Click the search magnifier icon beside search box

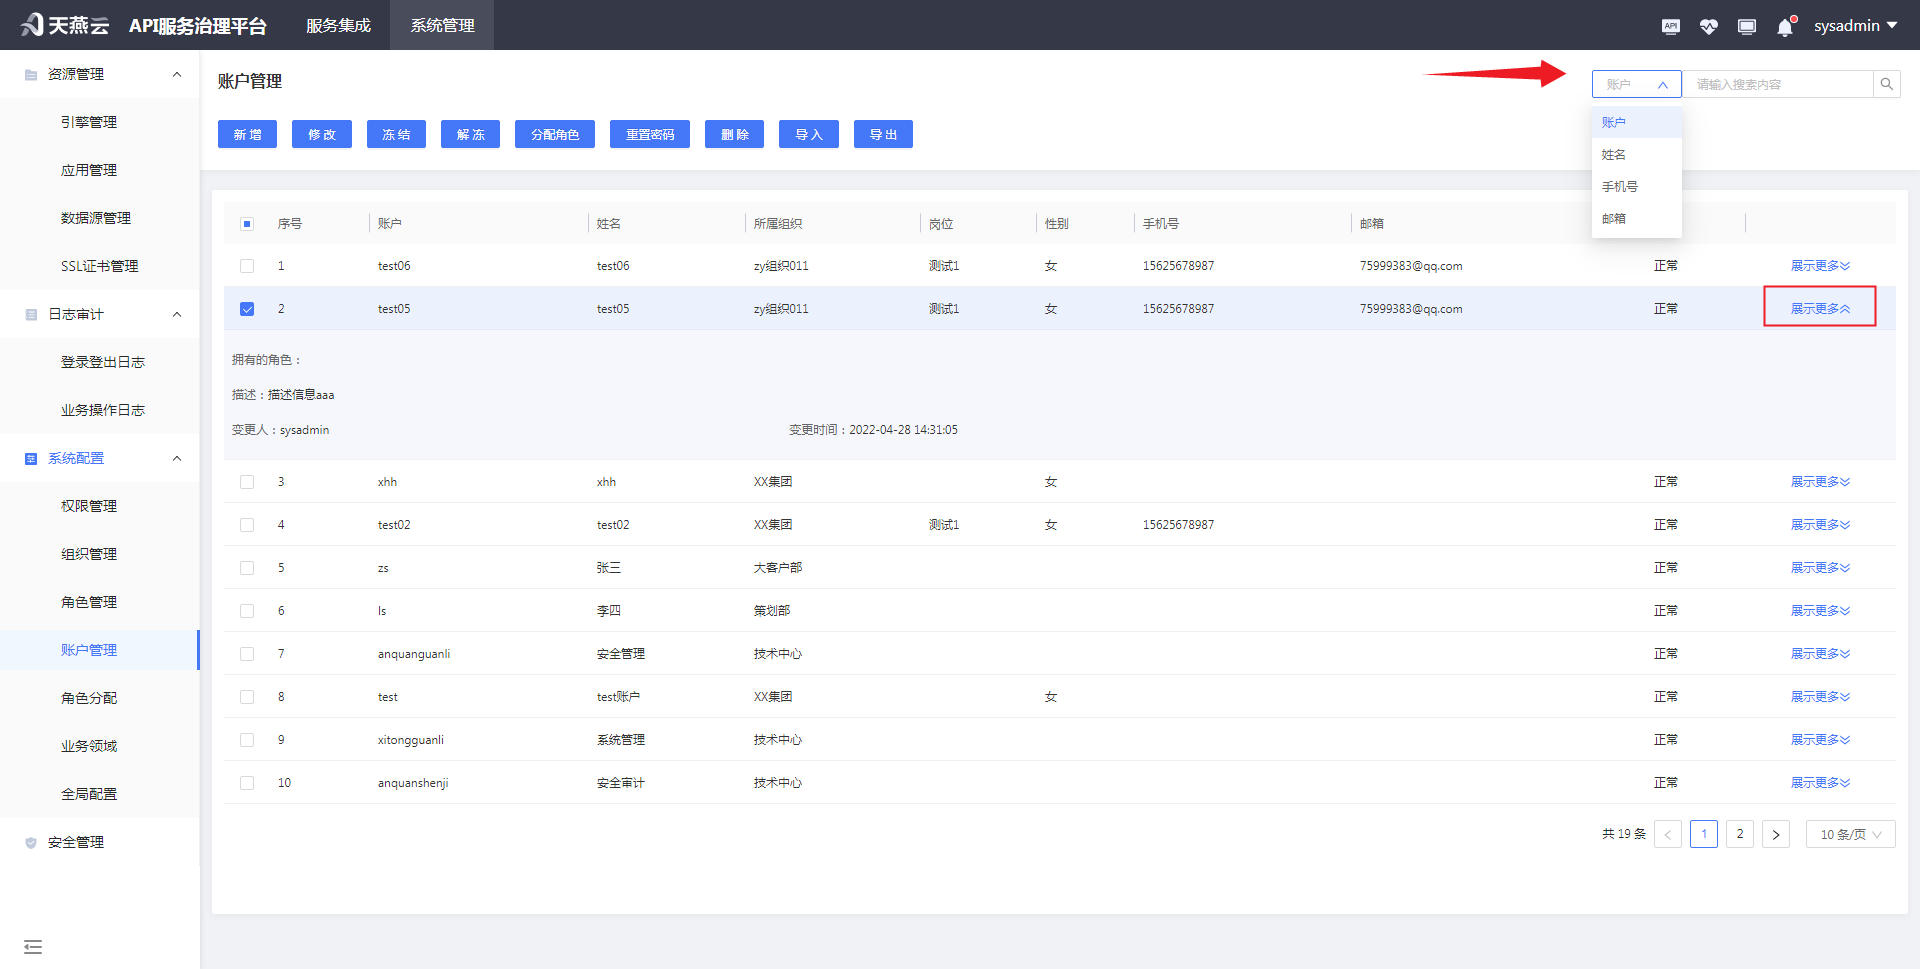pyautogui.click(x=1886, y=84)
